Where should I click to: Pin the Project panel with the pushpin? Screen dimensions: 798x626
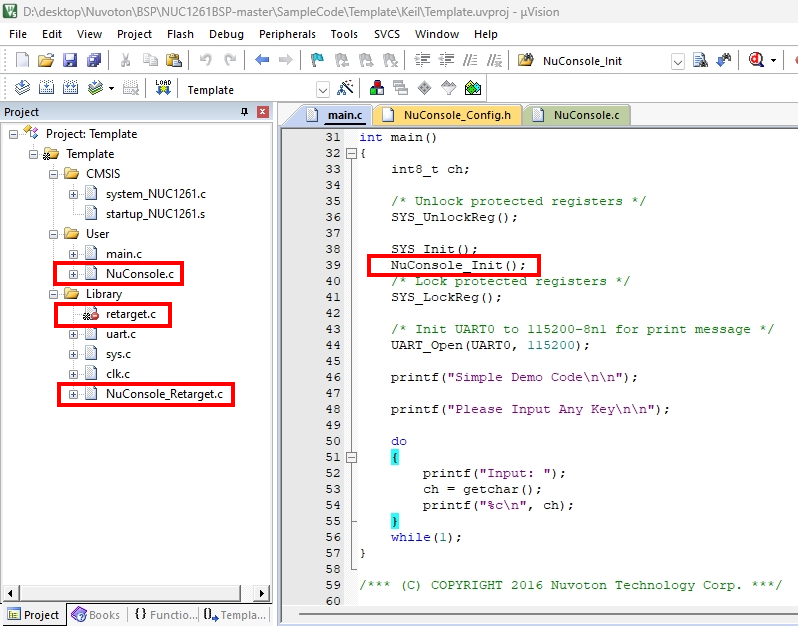click(245, 111)
